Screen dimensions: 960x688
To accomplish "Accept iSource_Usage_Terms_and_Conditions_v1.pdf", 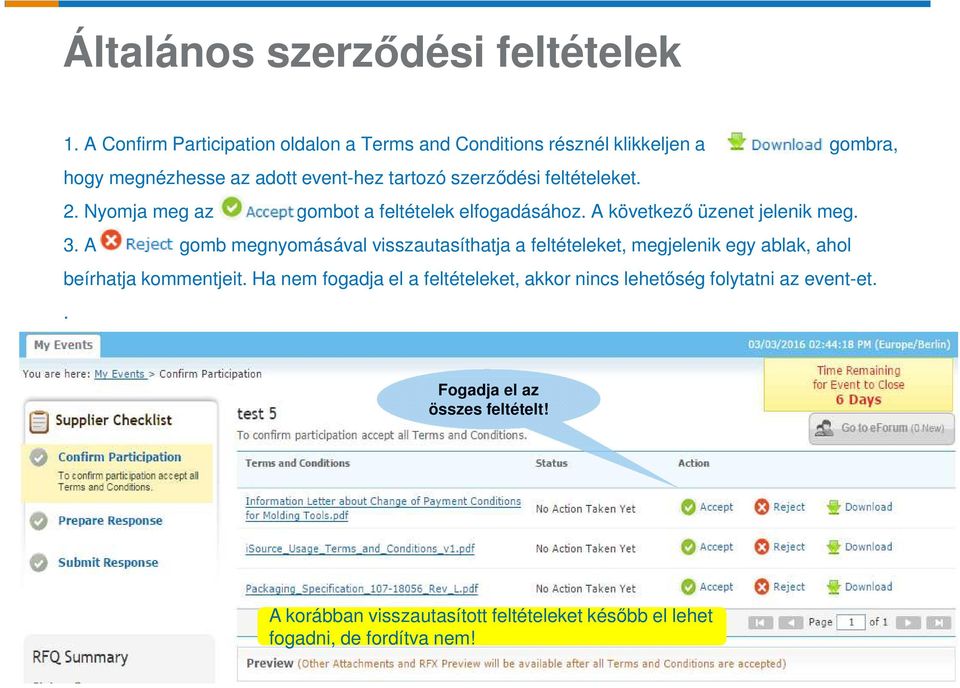I will (x=707, y=547).
